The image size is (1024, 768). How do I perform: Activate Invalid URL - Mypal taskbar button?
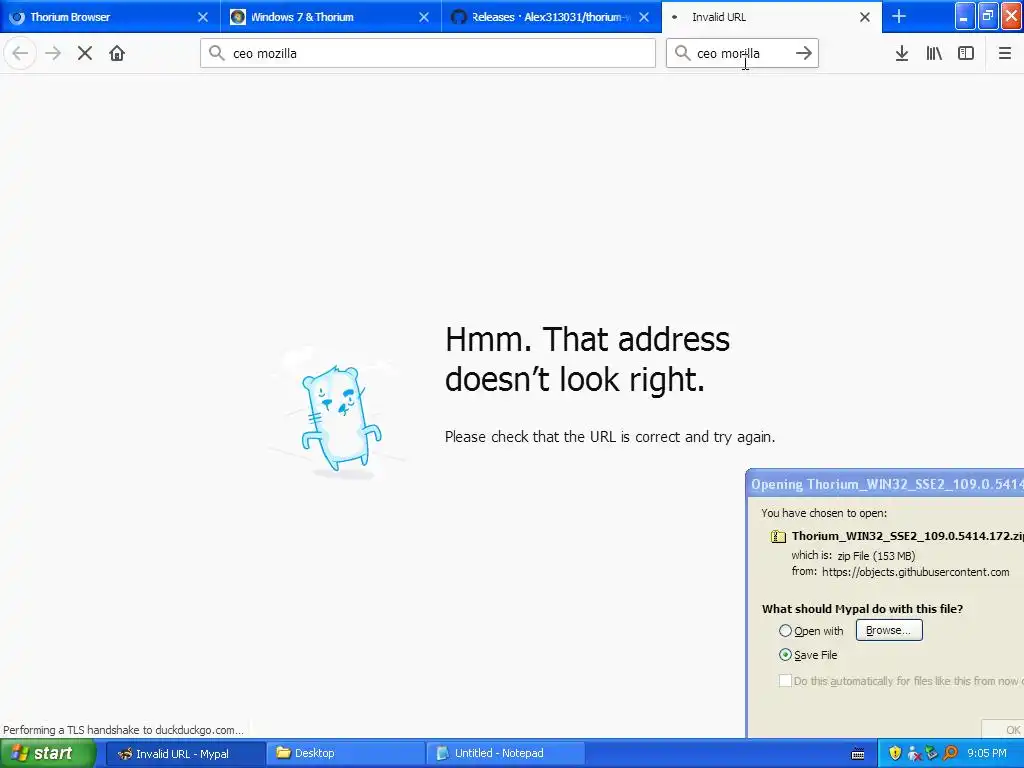click(184, 754)
